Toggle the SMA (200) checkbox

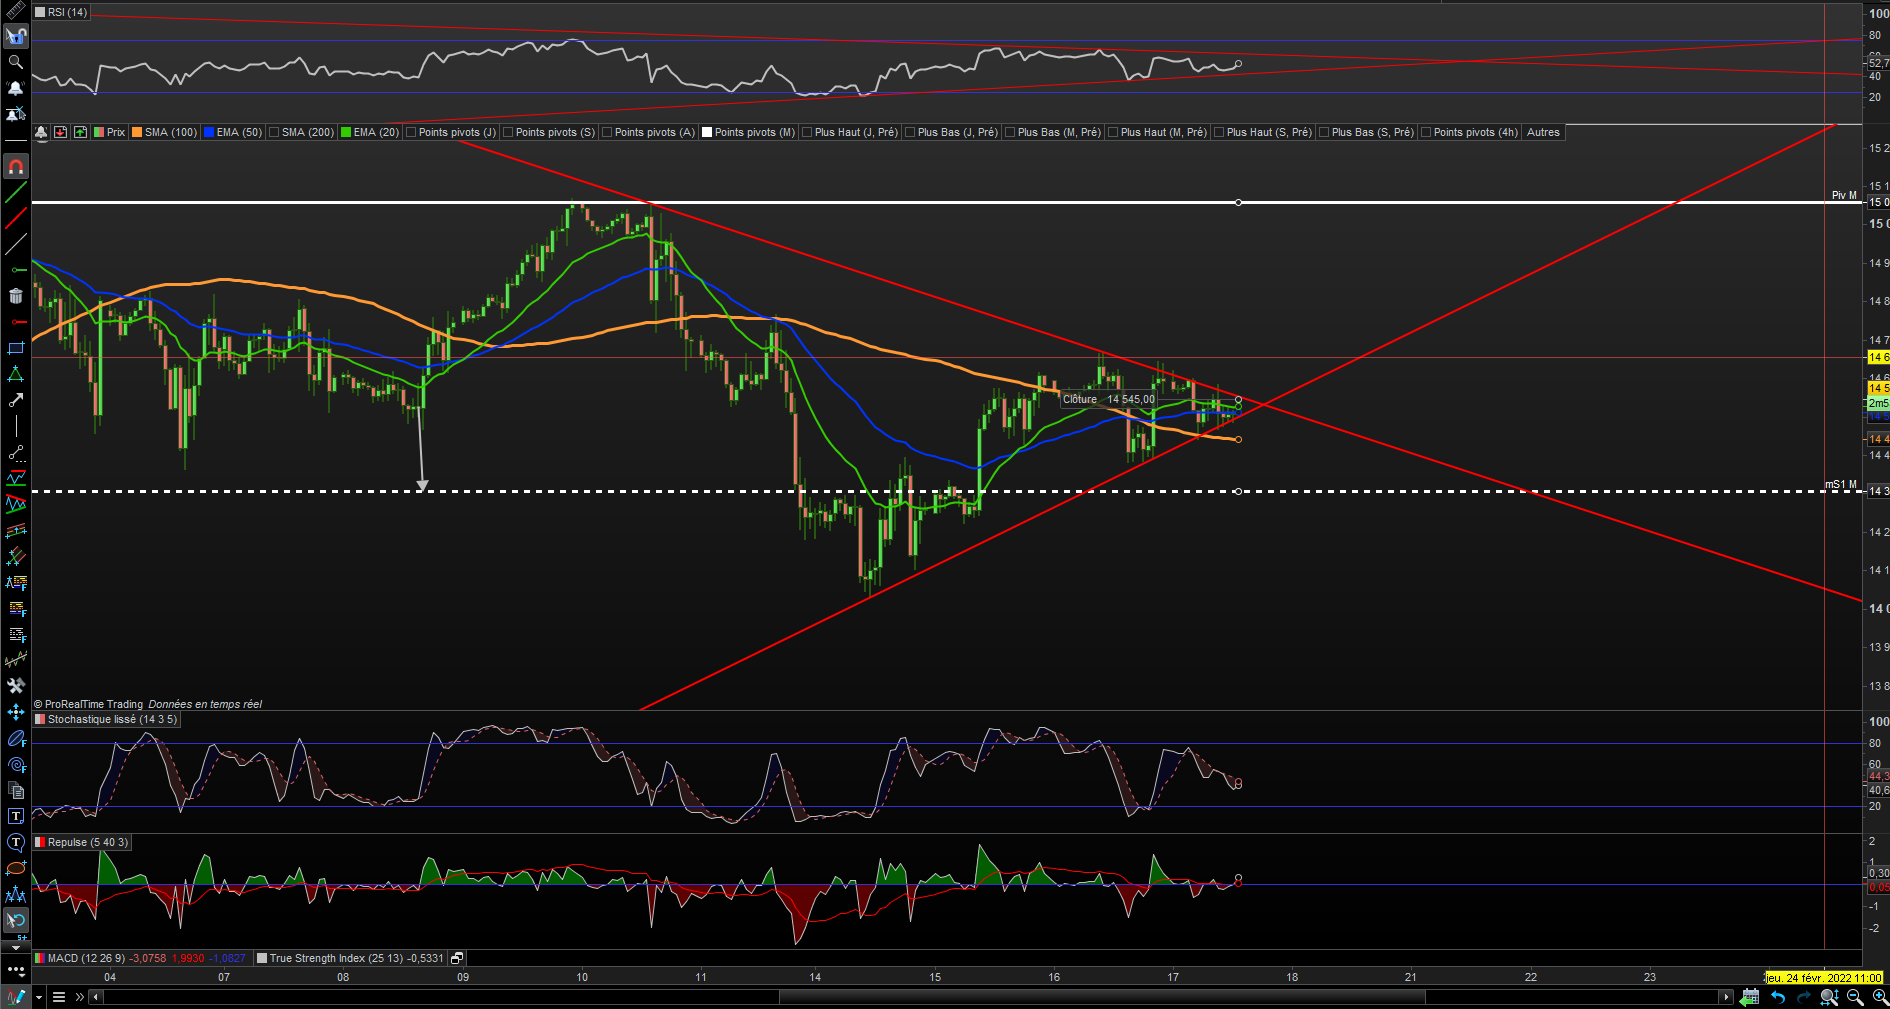pyautogui.click(x=274, y=132)
